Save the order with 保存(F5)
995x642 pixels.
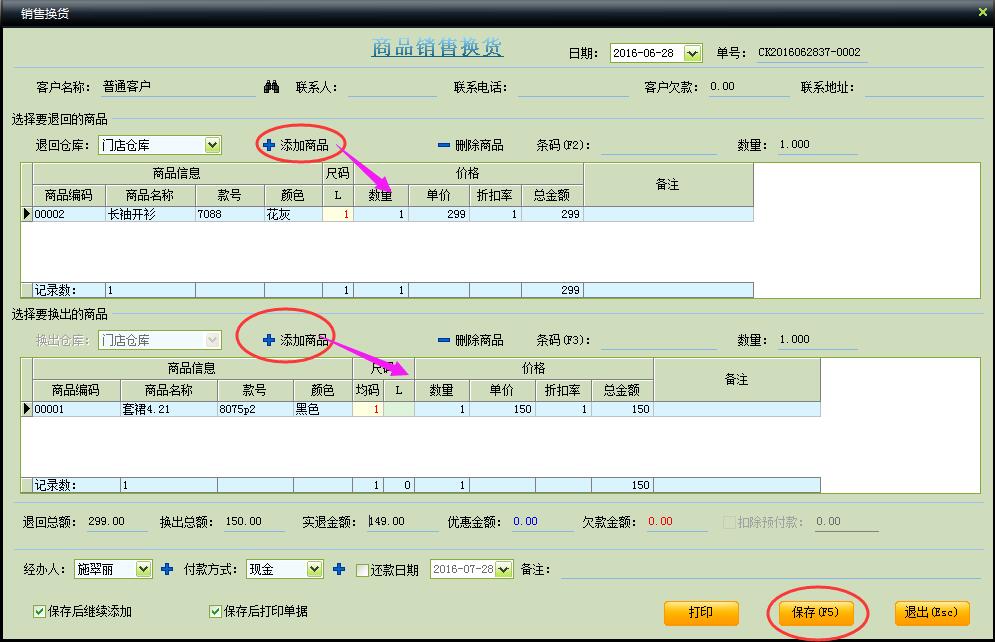click(815, 613)
